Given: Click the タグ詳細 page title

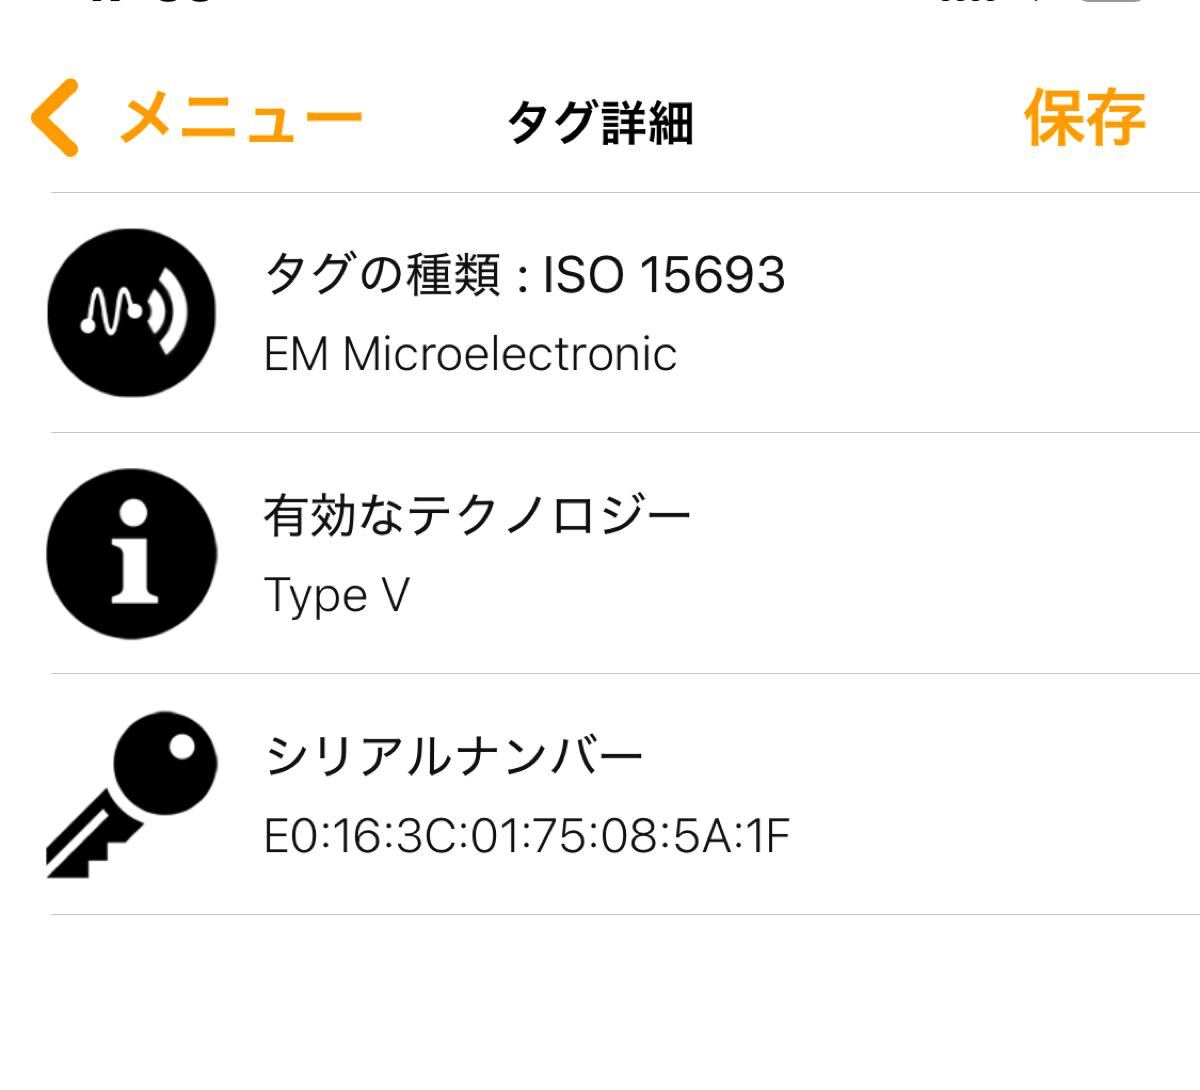Looking at the screenshot, I should coord(600,124).
